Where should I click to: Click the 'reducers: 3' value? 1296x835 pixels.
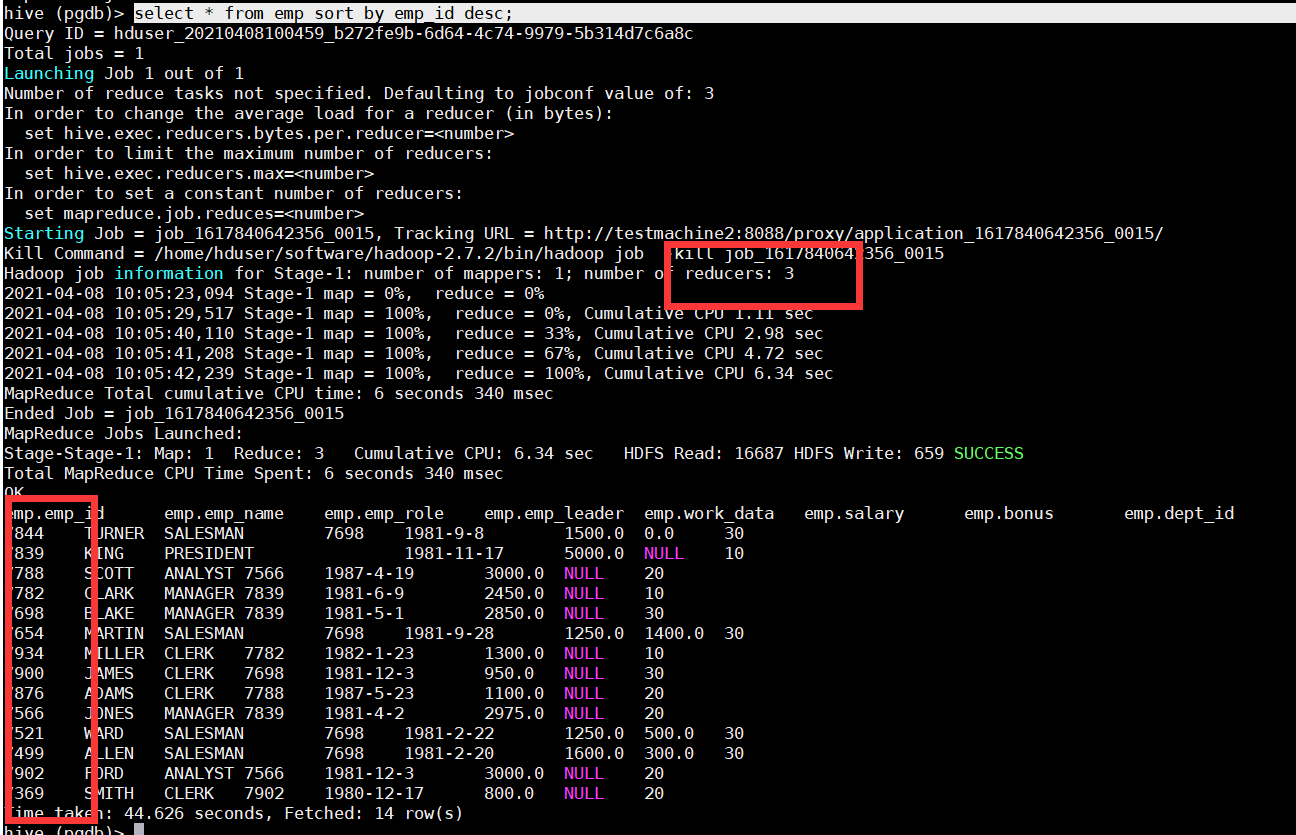pos(739,273)
